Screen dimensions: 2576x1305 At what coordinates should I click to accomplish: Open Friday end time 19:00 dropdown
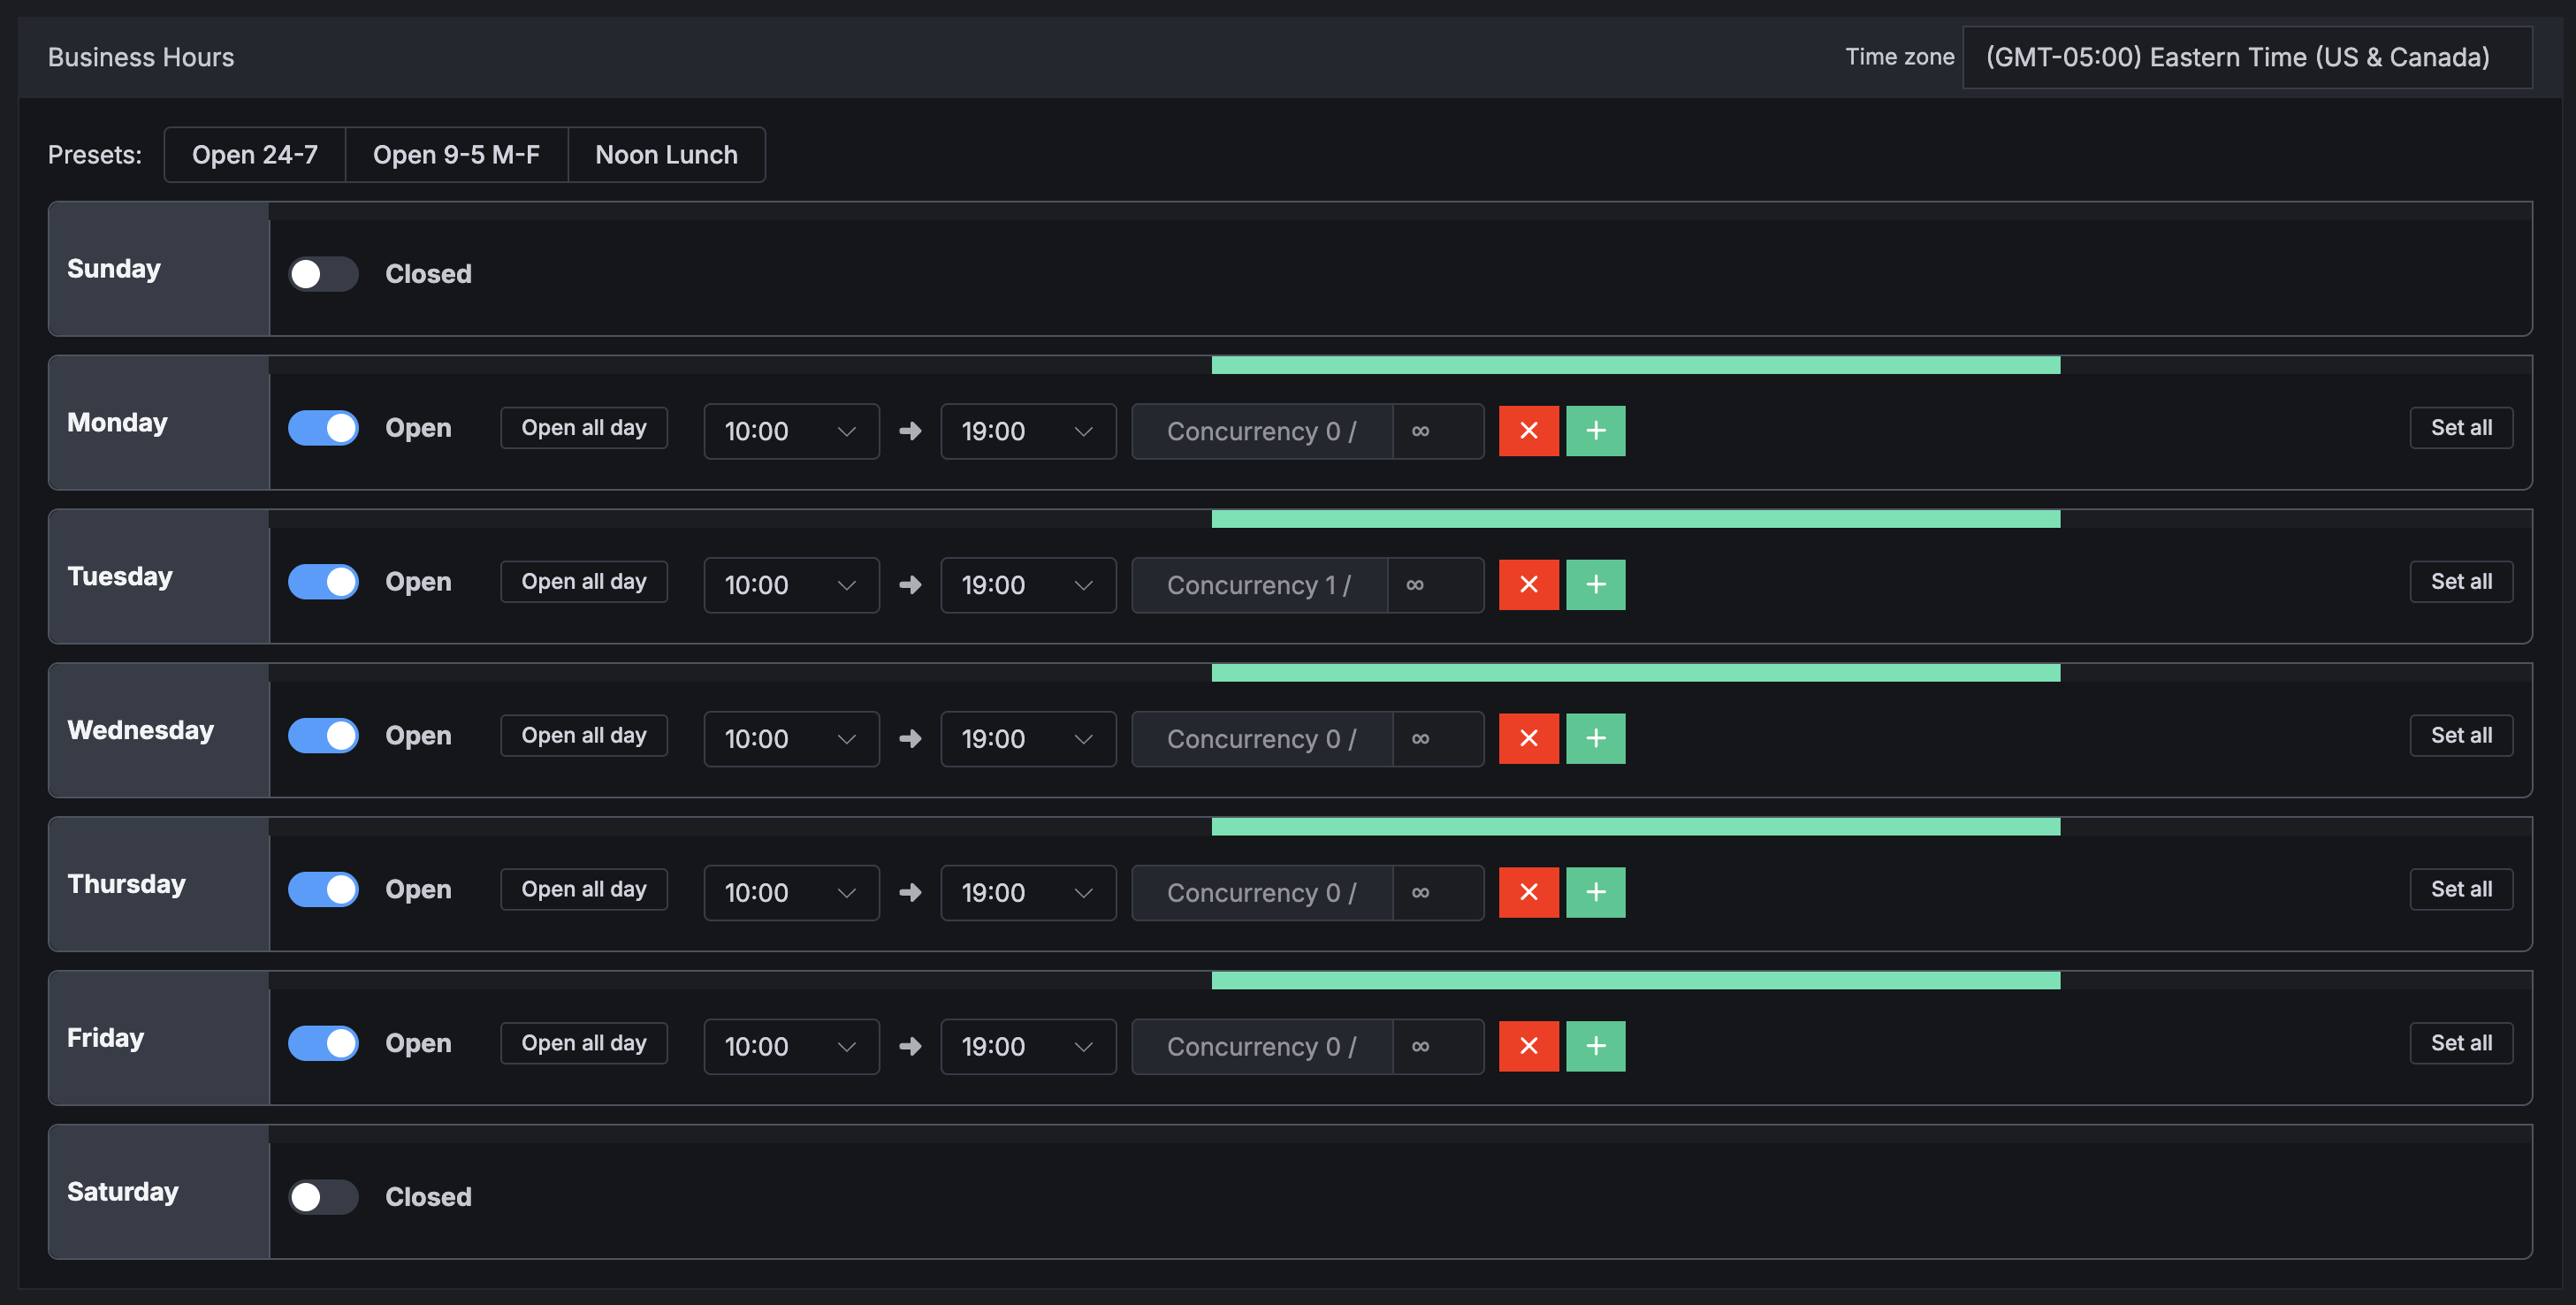coord(1028,1047)
